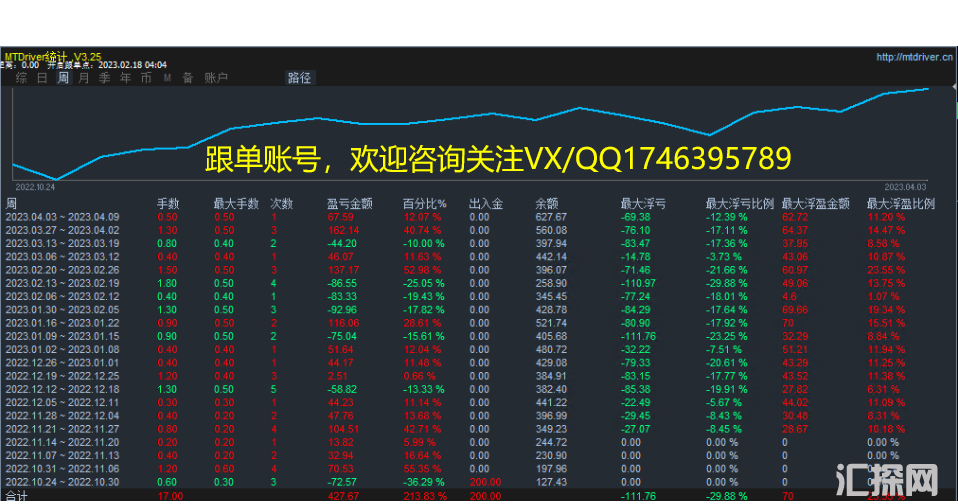Select the 周 weekly statistics tab
This screenshot has width=958, height=504.
[x=63, y=78]
